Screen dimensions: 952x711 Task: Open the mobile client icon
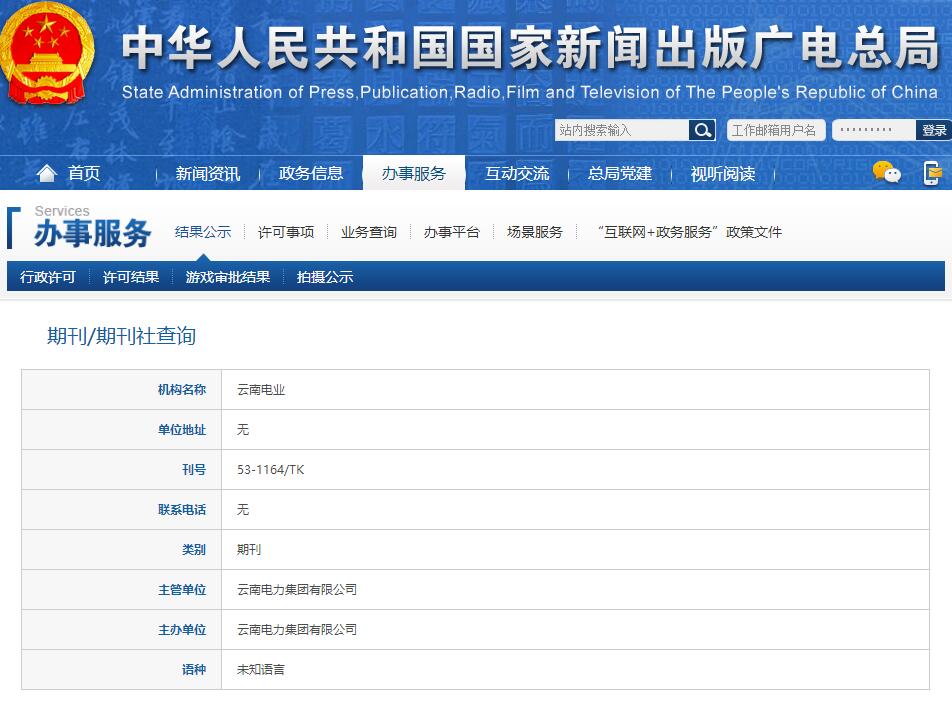[x=932, y=173]
